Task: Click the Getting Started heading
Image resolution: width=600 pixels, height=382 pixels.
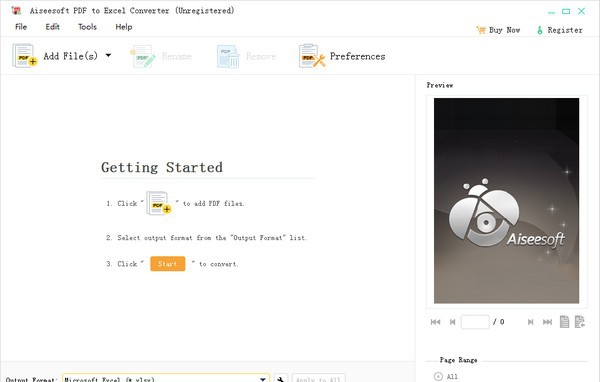Action: pos(162,167)
